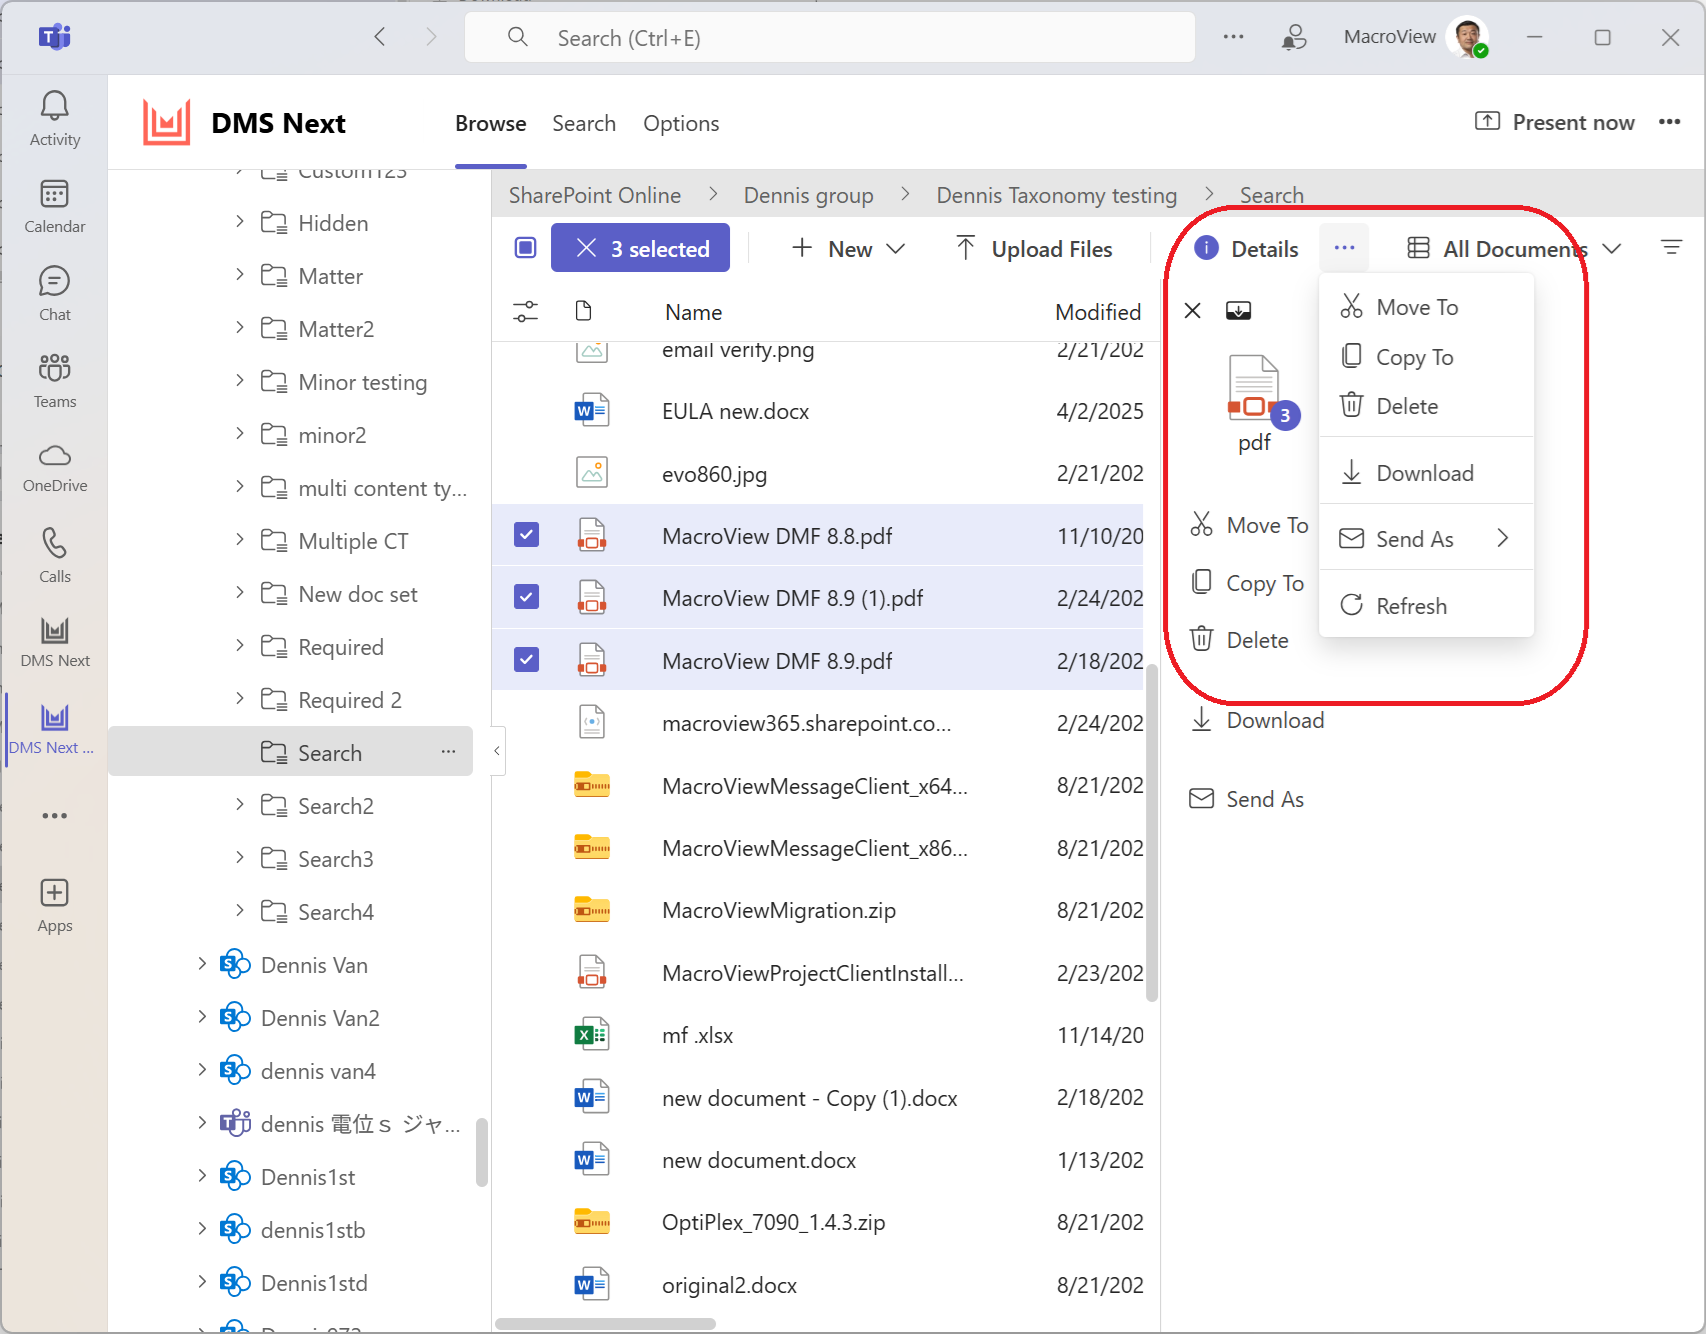Open Chat from the sidebar
The height and width of the screenshot is (1334, 1706).
point(54,294)
